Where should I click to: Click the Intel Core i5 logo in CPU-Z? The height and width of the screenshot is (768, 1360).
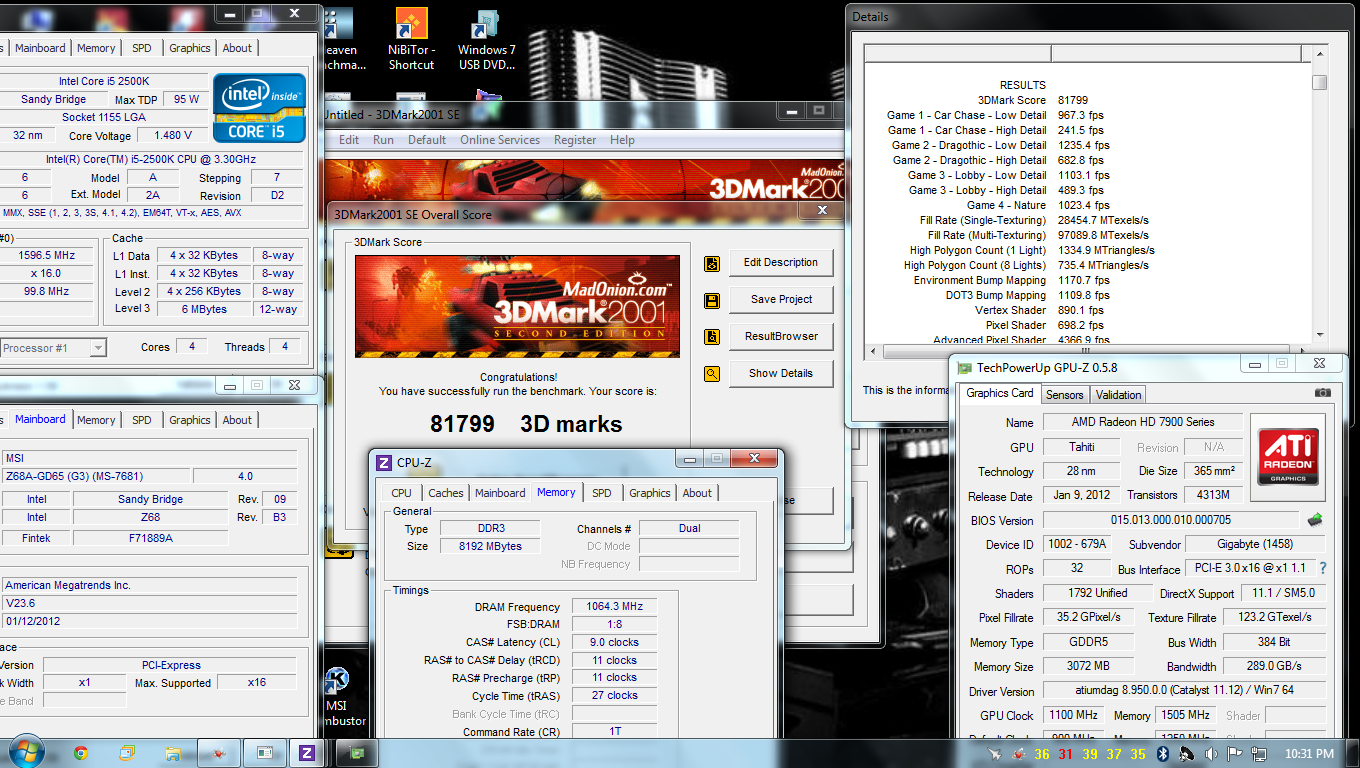point(259,107)
